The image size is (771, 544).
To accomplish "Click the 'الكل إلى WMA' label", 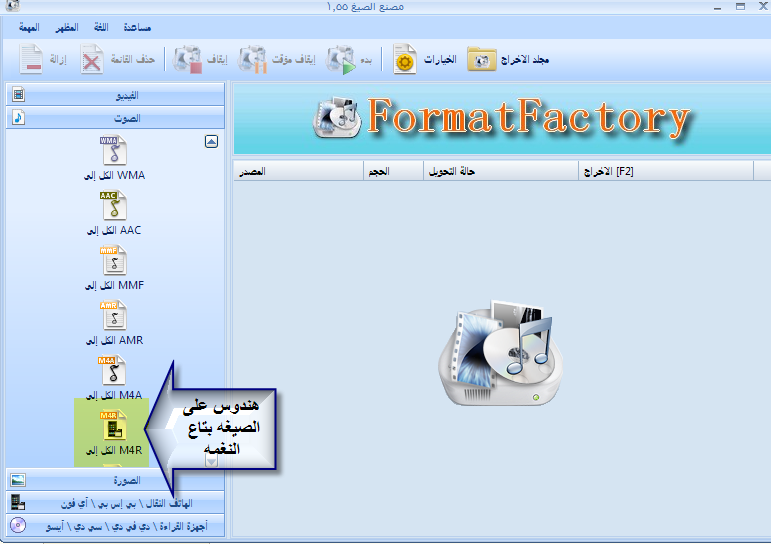I will tap(114, 175).
